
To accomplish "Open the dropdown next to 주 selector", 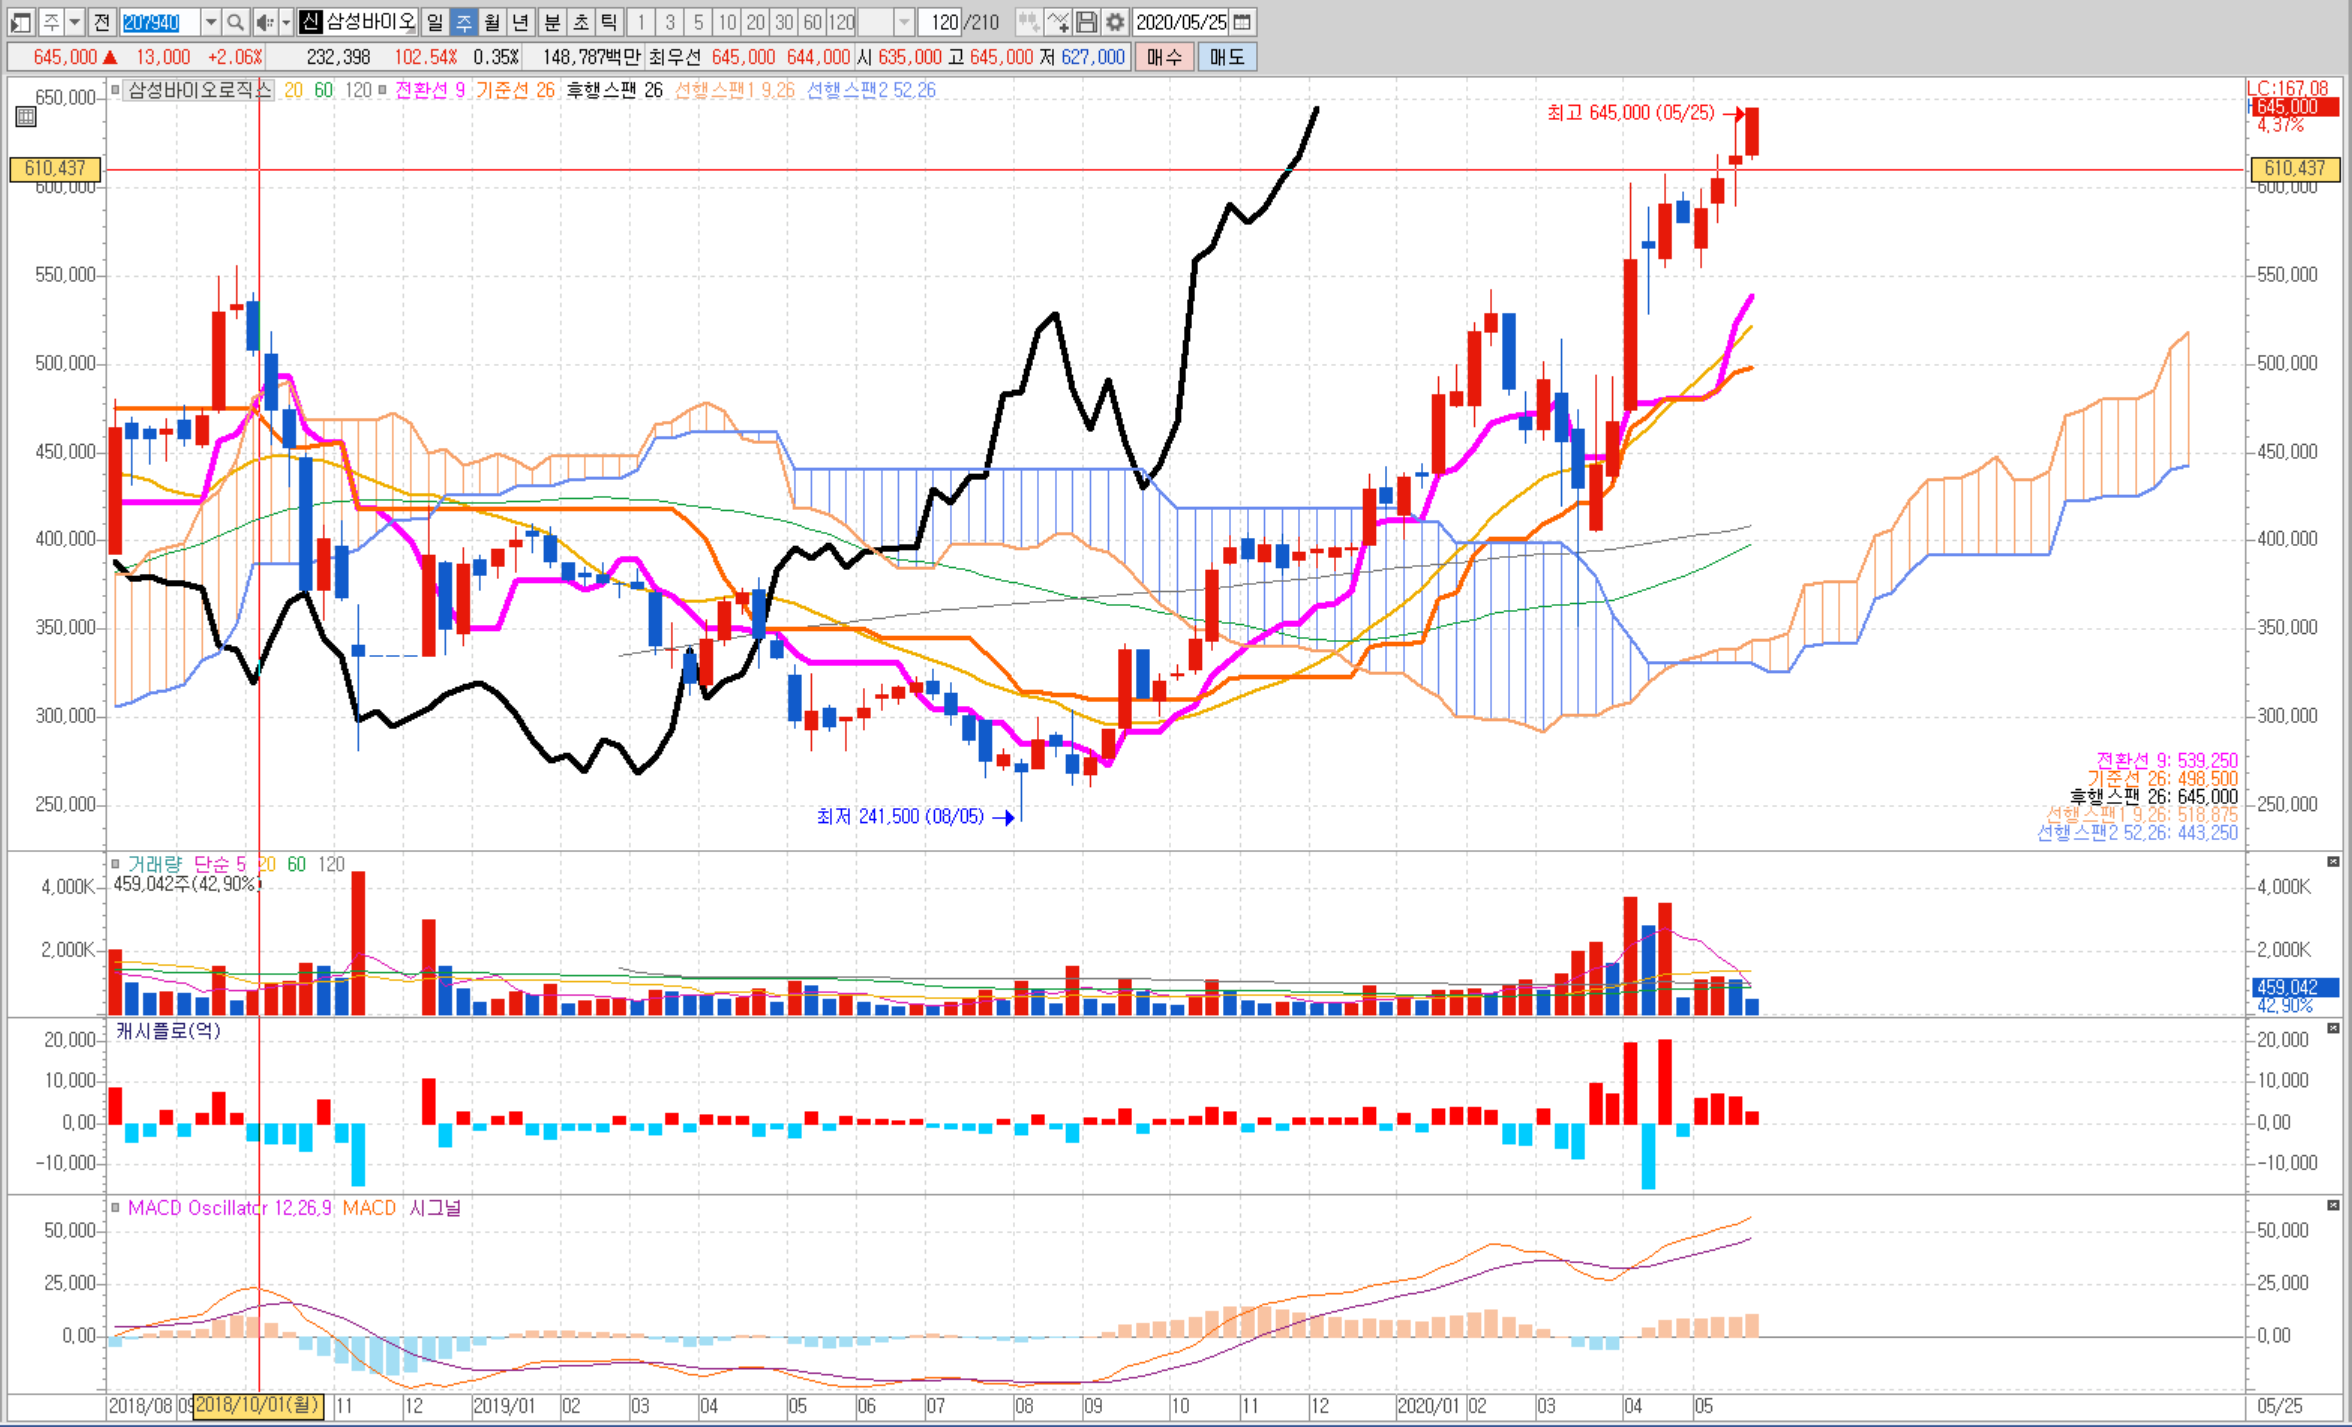I will (74, 22).
